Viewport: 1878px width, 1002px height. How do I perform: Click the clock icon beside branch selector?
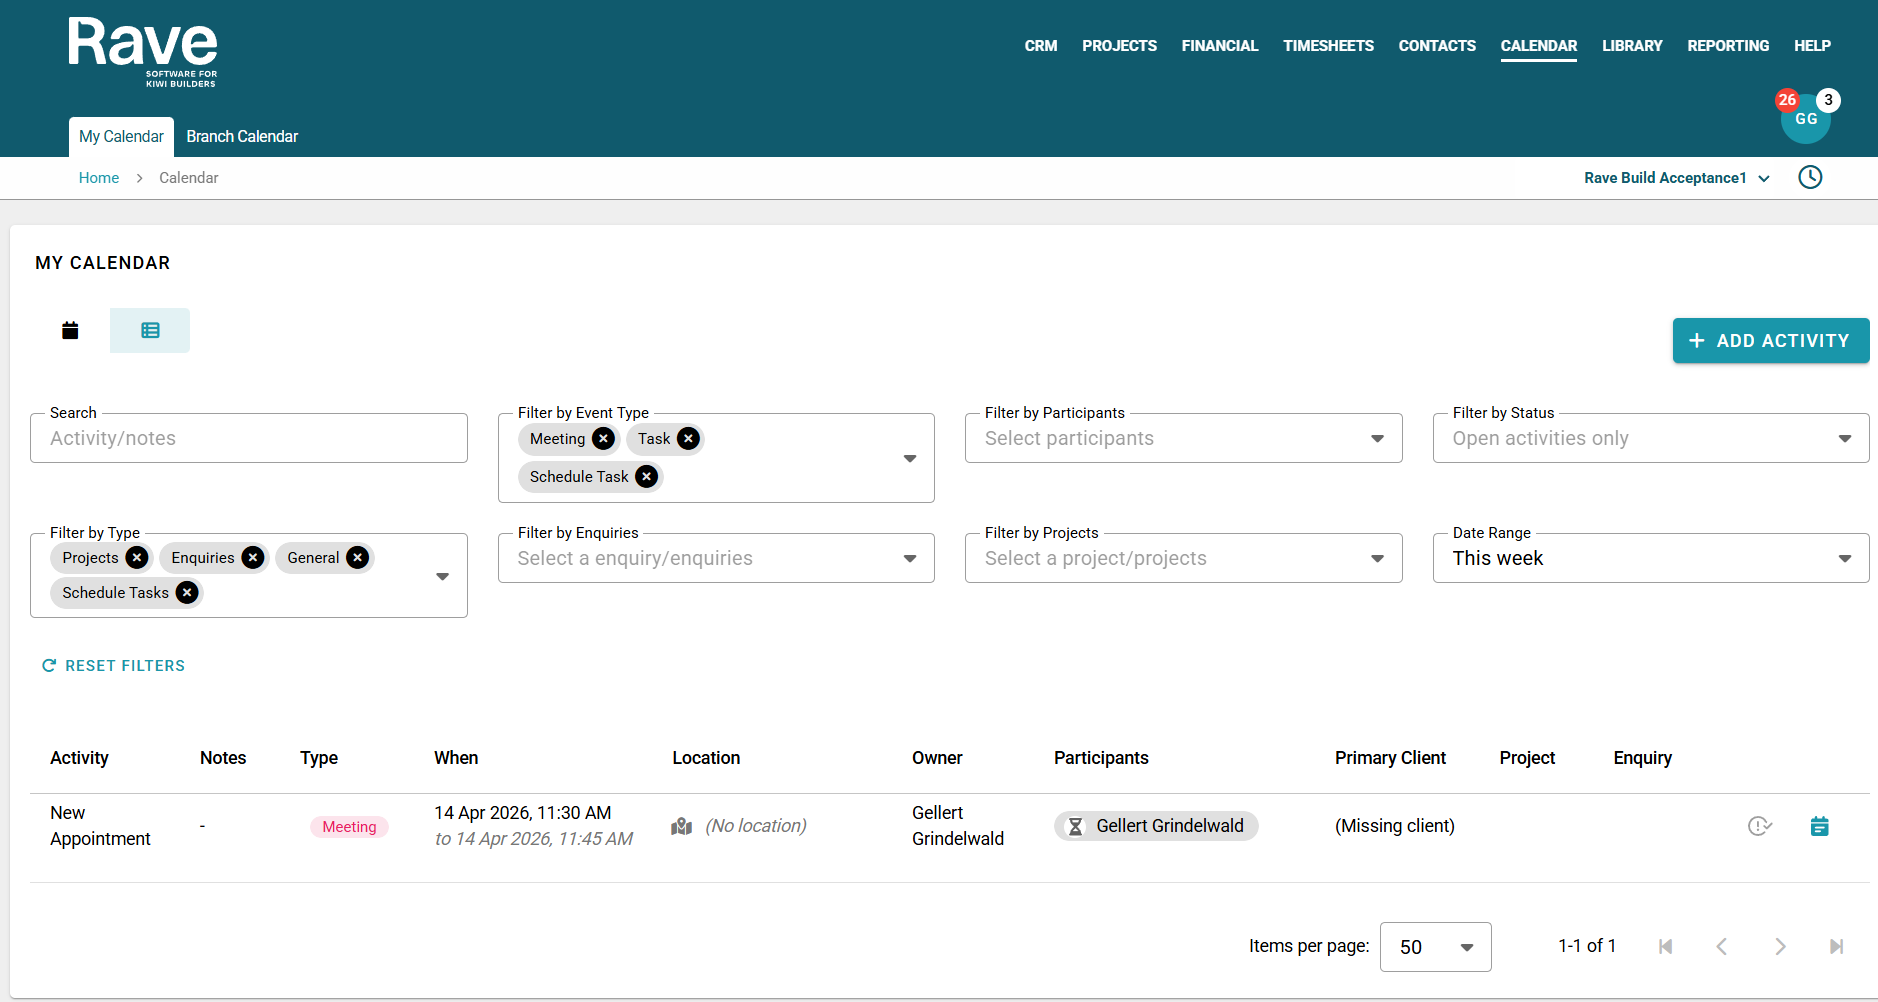click(1810, 178)
